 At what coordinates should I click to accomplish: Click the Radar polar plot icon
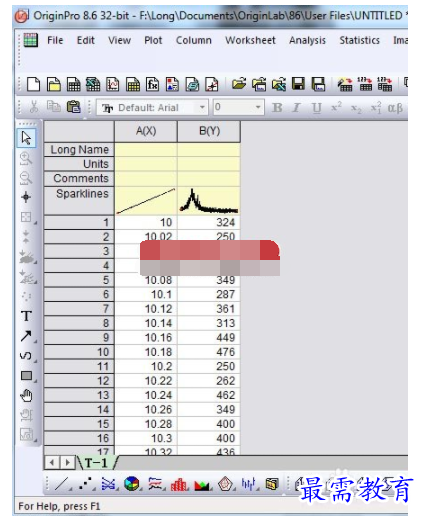point(225,484)
